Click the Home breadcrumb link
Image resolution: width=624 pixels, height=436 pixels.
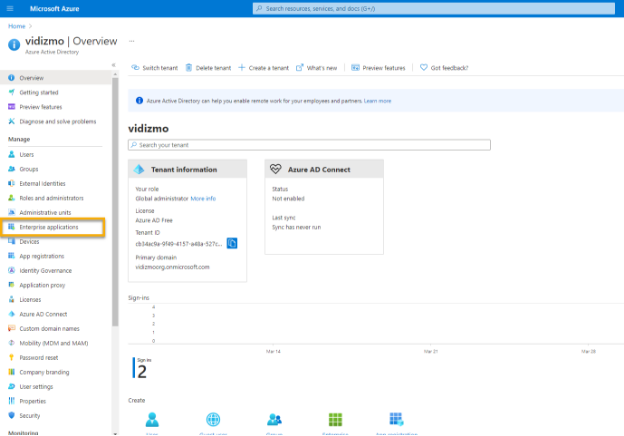[x=16, y=25]
